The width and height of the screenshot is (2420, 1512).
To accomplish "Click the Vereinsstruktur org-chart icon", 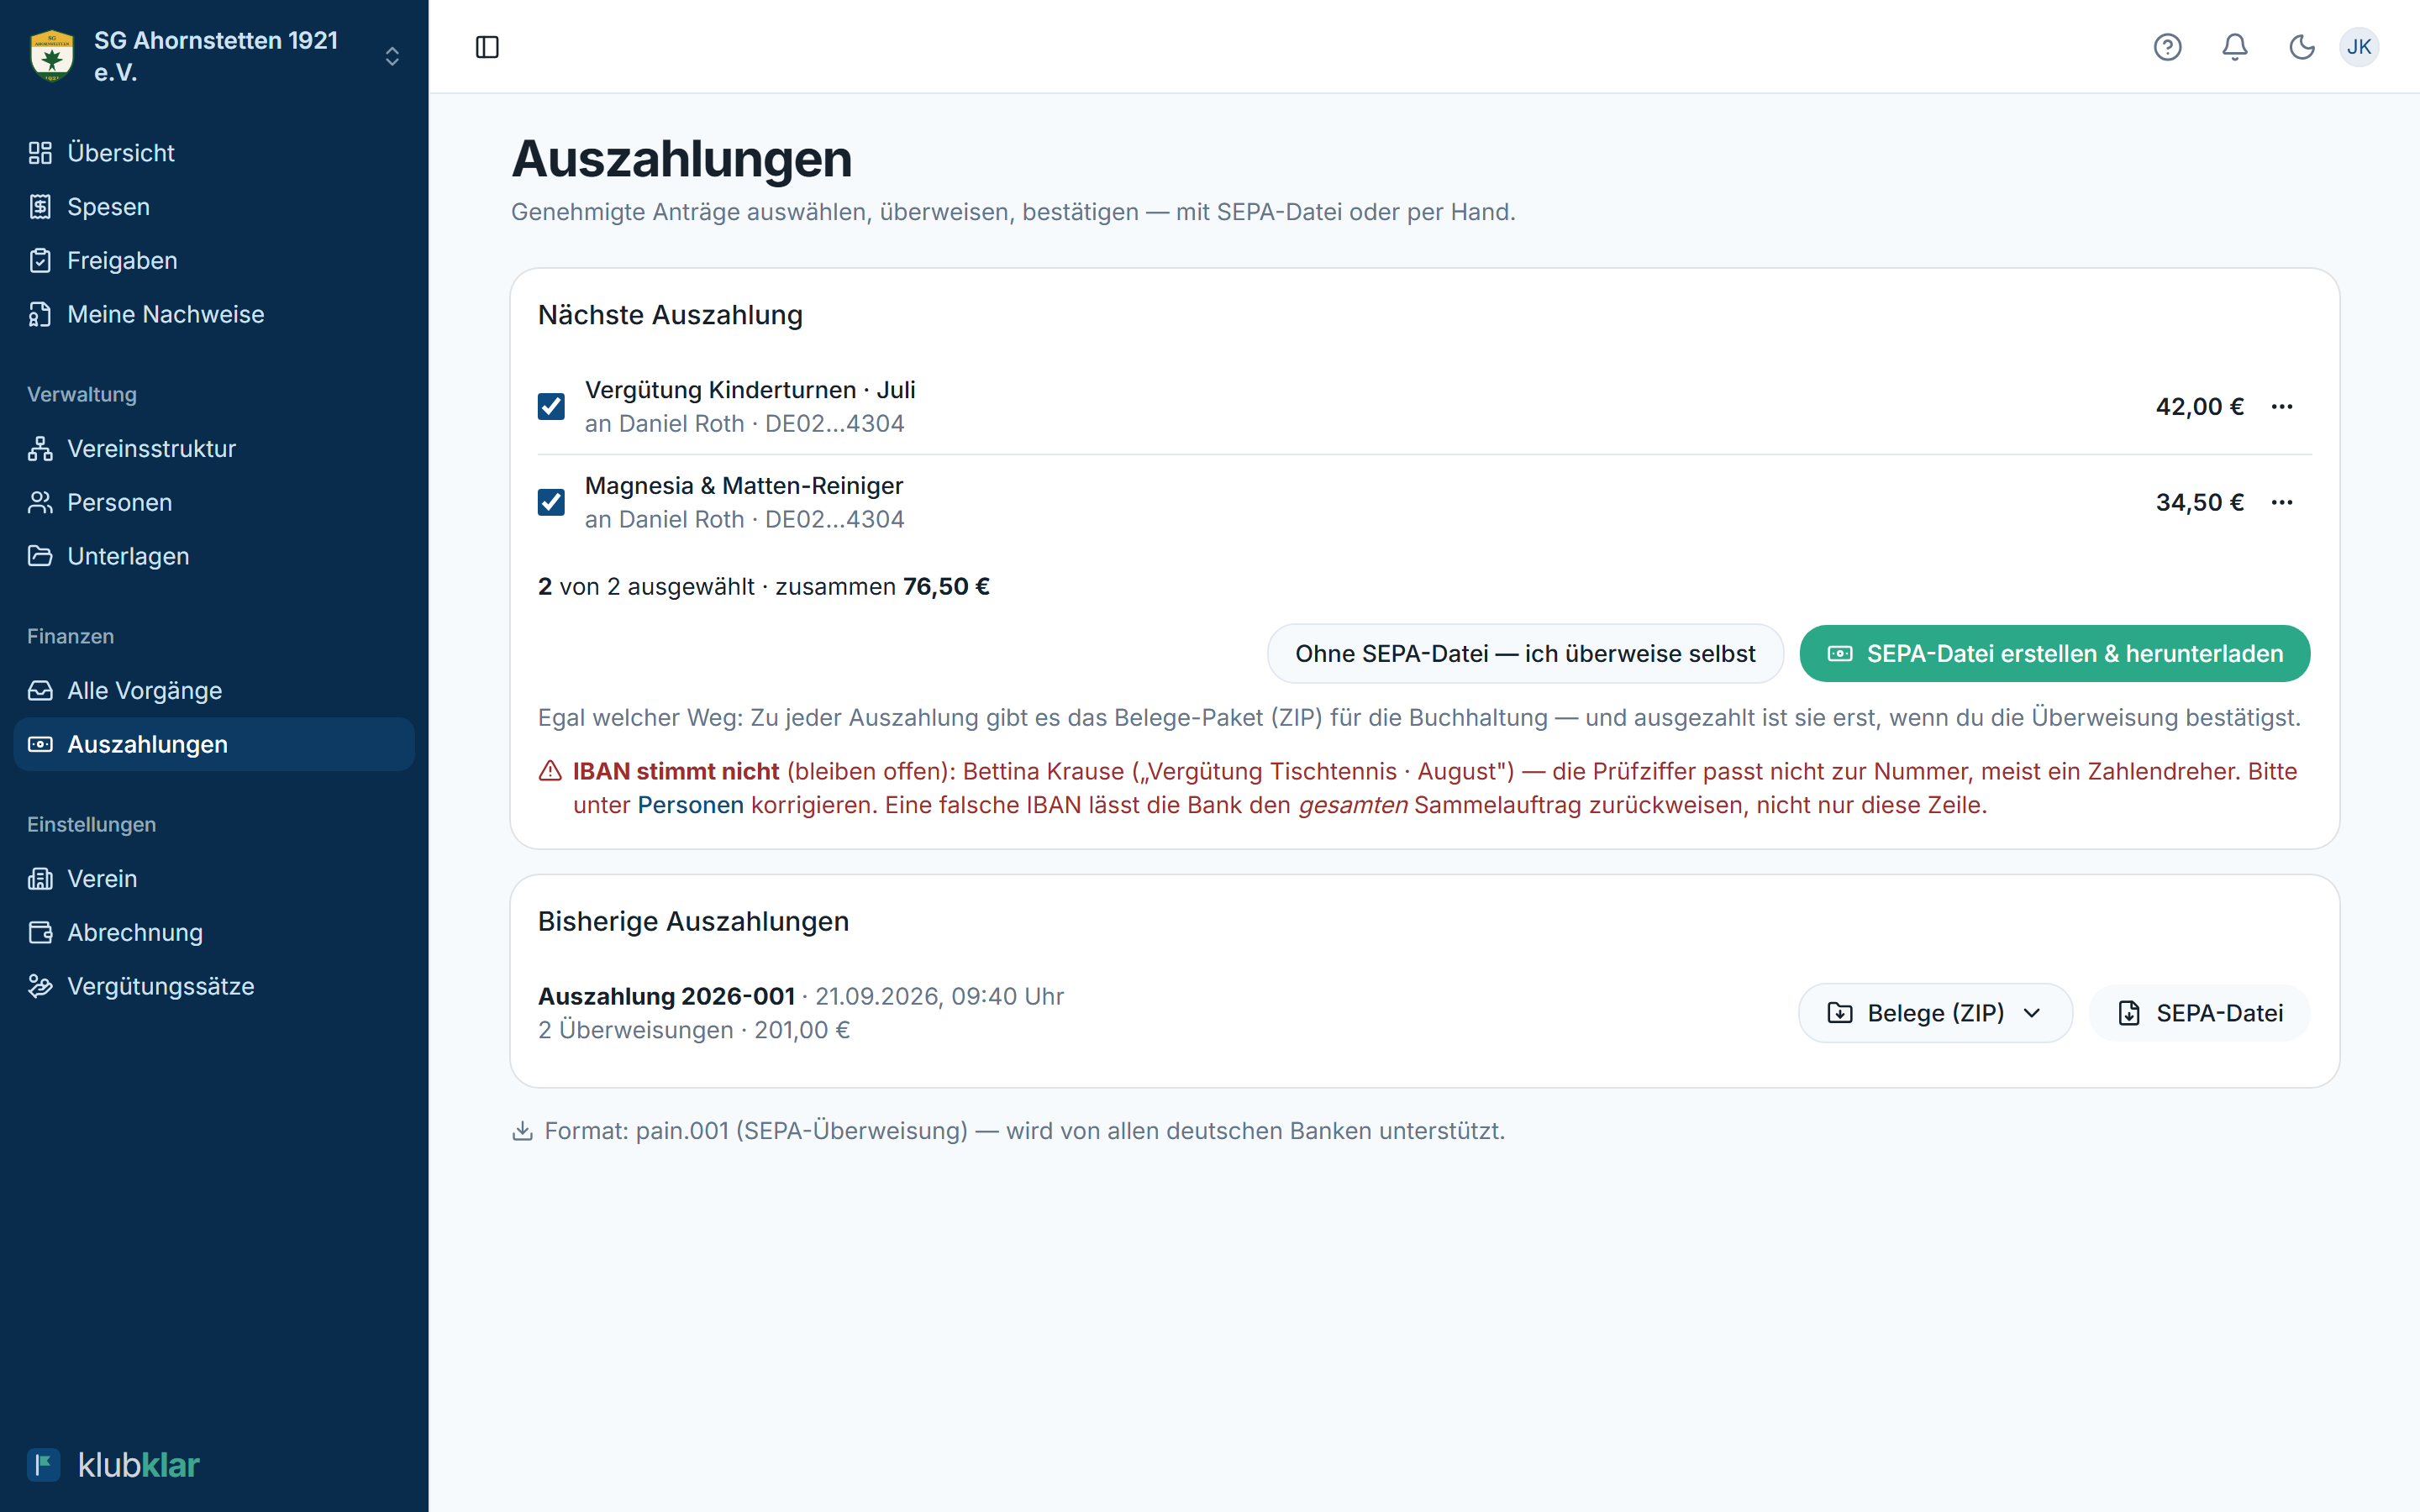I will coord(40,449).
